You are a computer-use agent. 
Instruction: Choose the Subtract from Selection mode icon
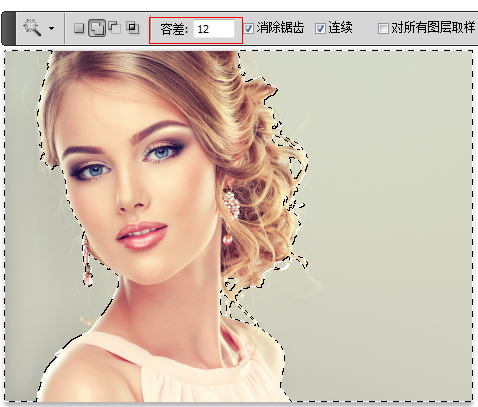115,28
